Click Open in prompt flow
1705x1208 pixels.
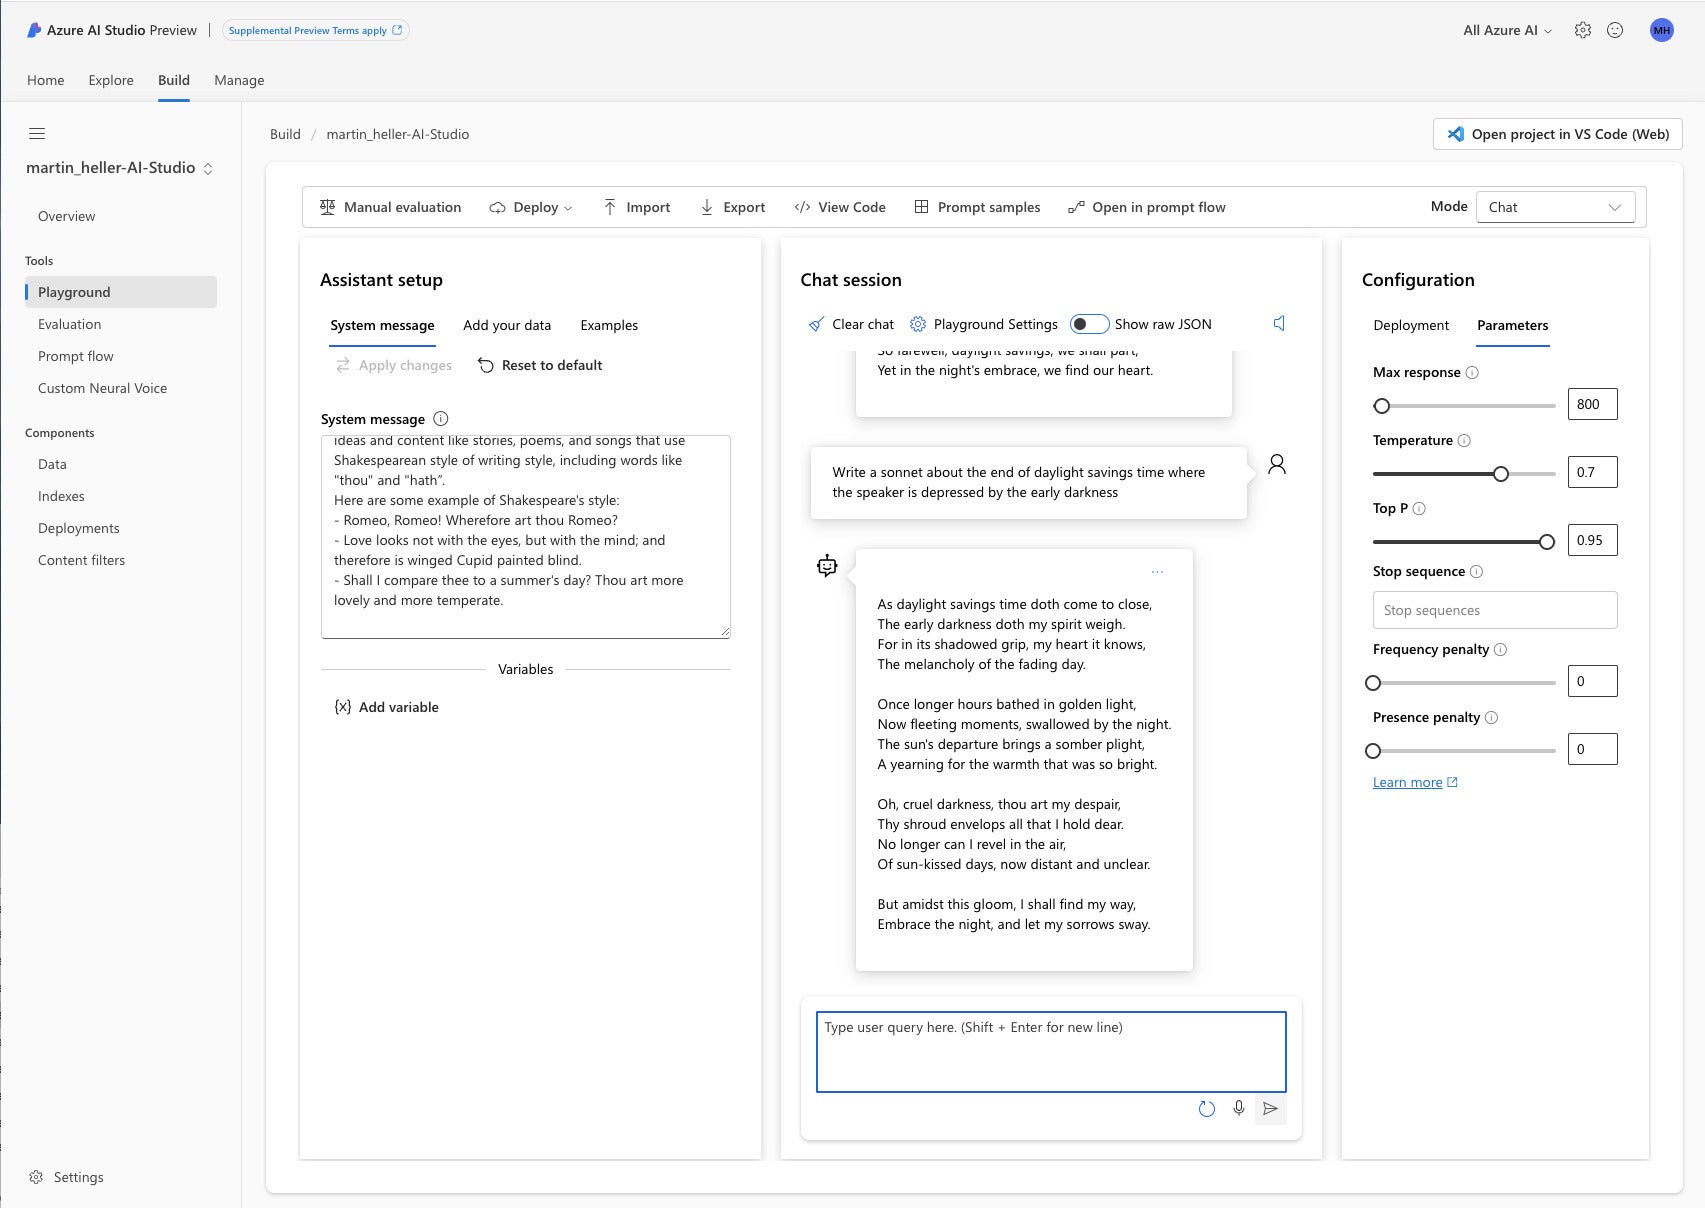[x=1146, y=207]
